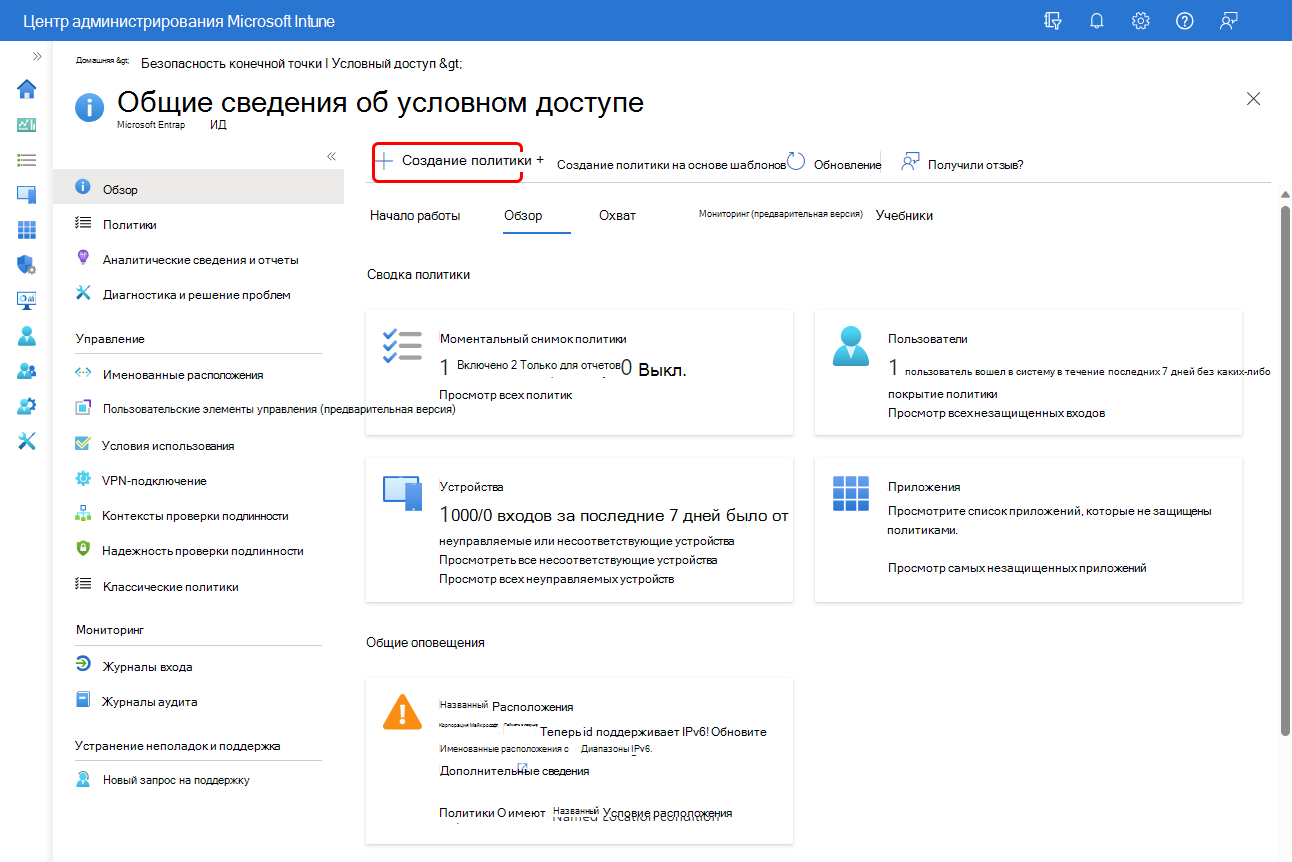Switch to the Охват tab
The height and width of the screenshot is (862, 1292).
click(x=617, y=215)
